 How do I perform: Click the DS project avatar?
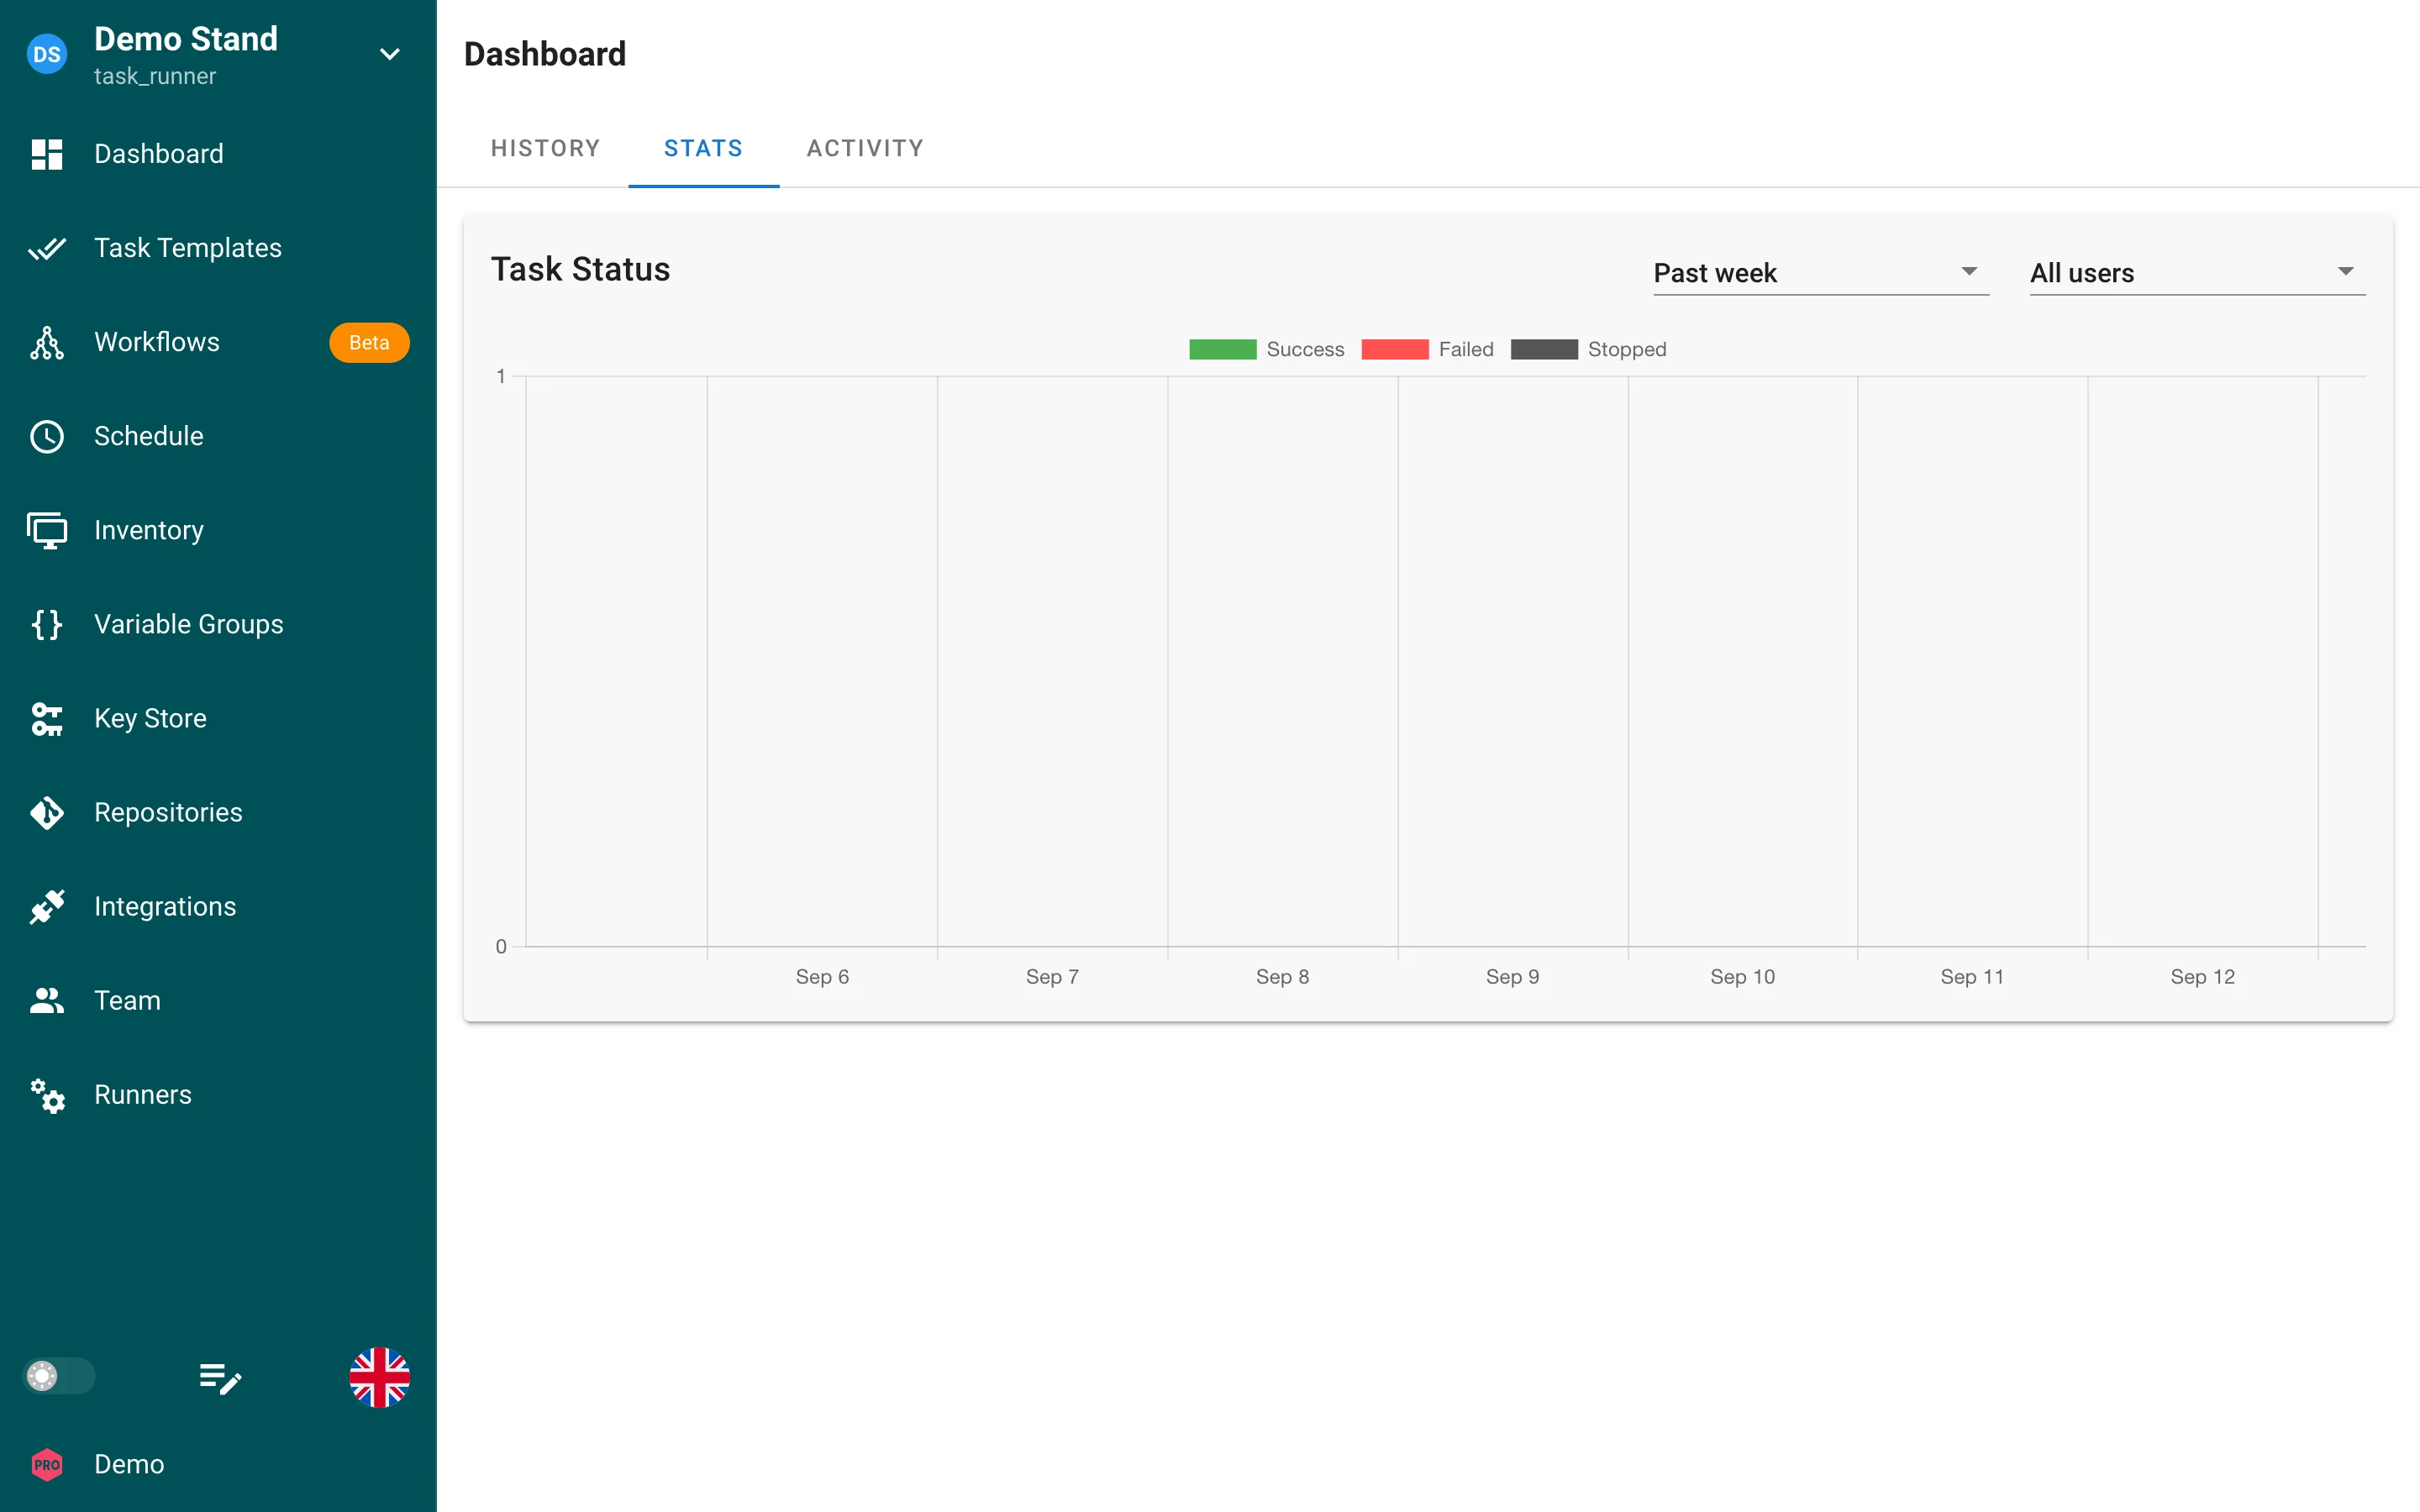(47, 54)
